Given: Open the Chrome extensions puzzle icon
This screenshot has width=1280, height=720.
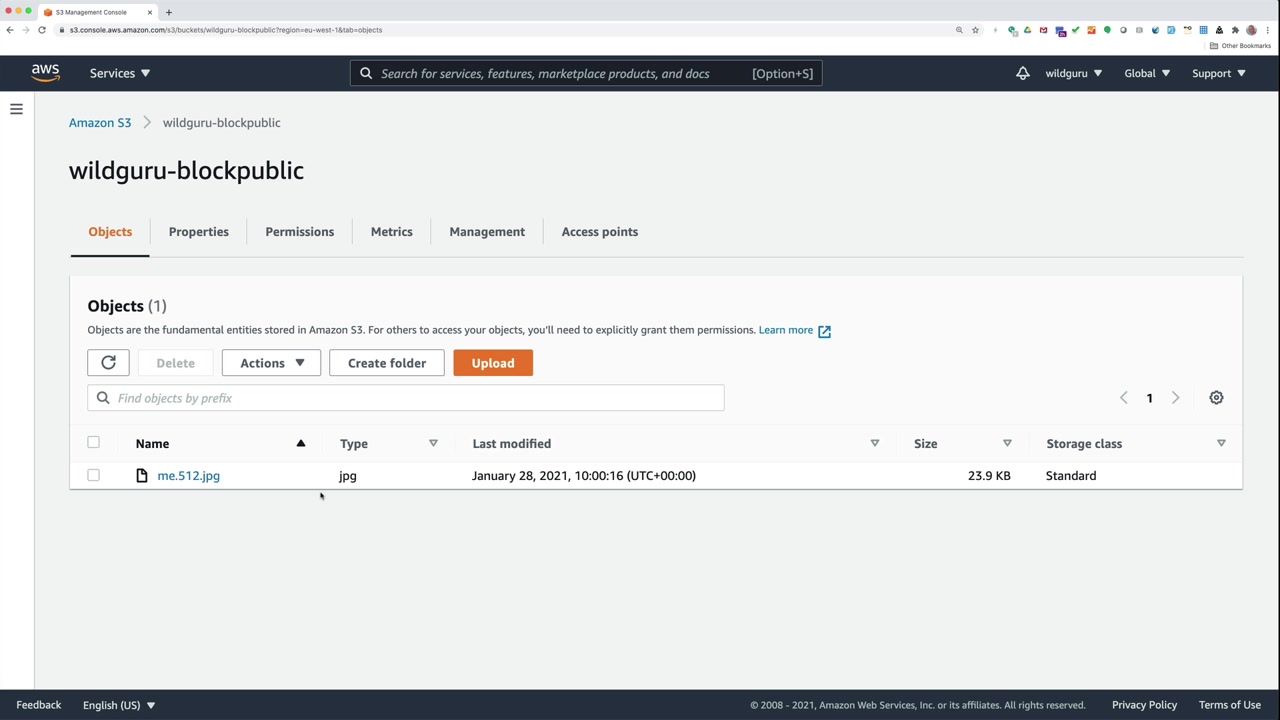Looking at the screenshot, I should (x=1235, y=30).
